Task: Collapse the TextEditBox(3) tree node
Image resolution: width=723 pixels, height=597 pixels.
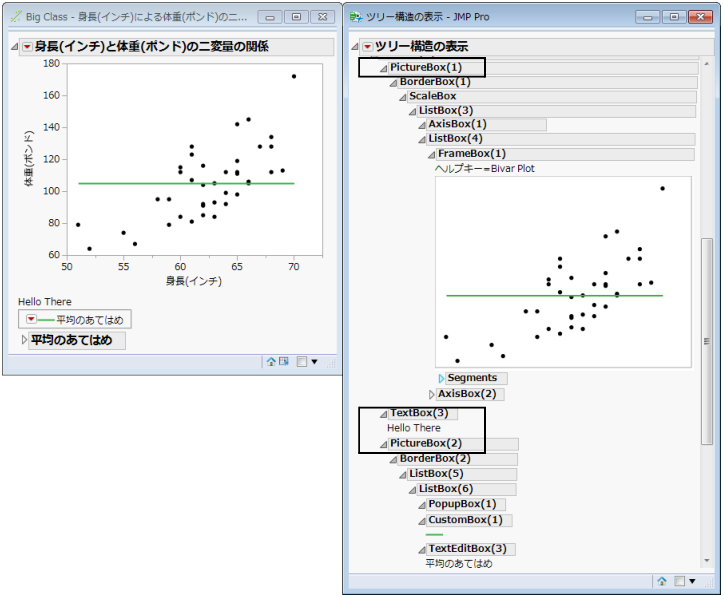Action: (422, 550)
